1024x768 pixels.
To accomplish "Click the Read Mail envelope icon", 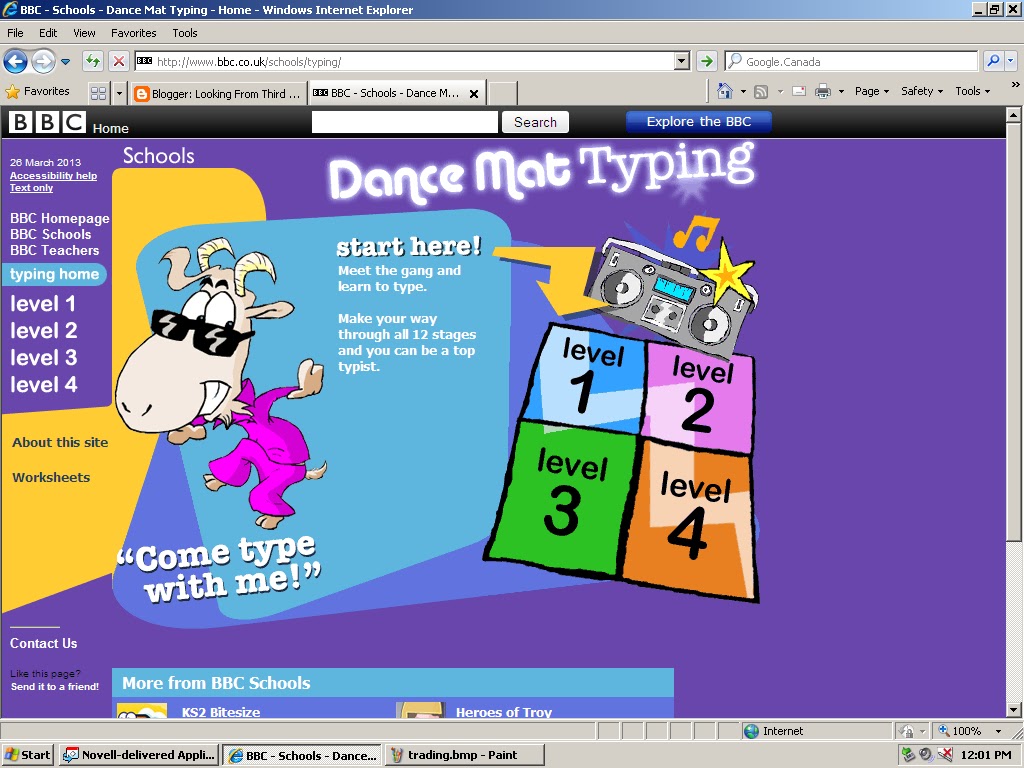I will click(x=799, y=91).
